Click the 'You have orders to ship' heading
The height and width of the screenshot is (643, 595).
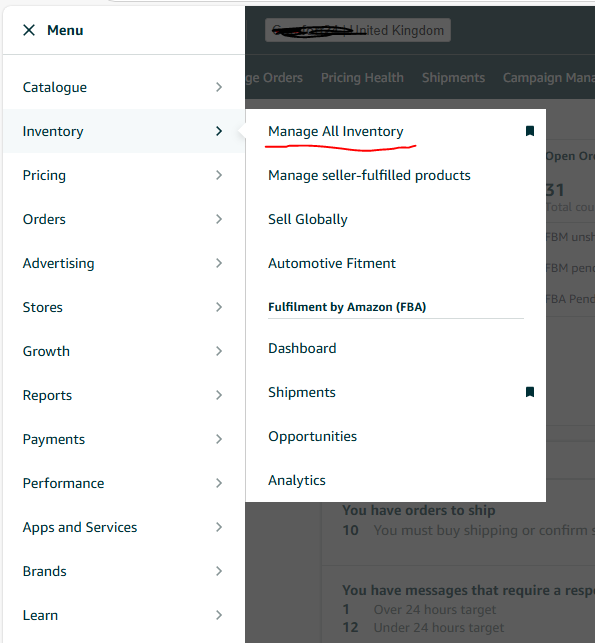click(x=419, y=510)
